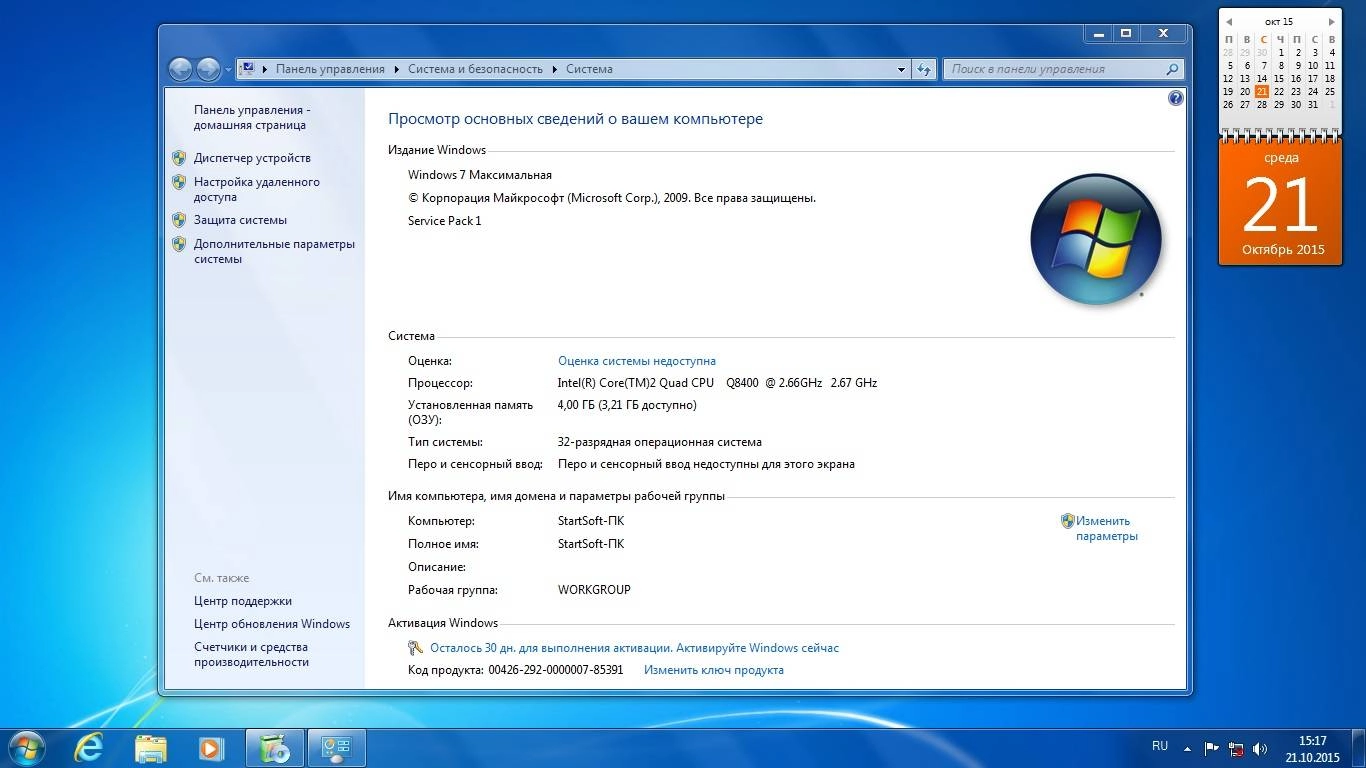The height and width of the screenshot is (768, 1366).
Task: Click Изменить параметры link
Action: [1106, 528]
